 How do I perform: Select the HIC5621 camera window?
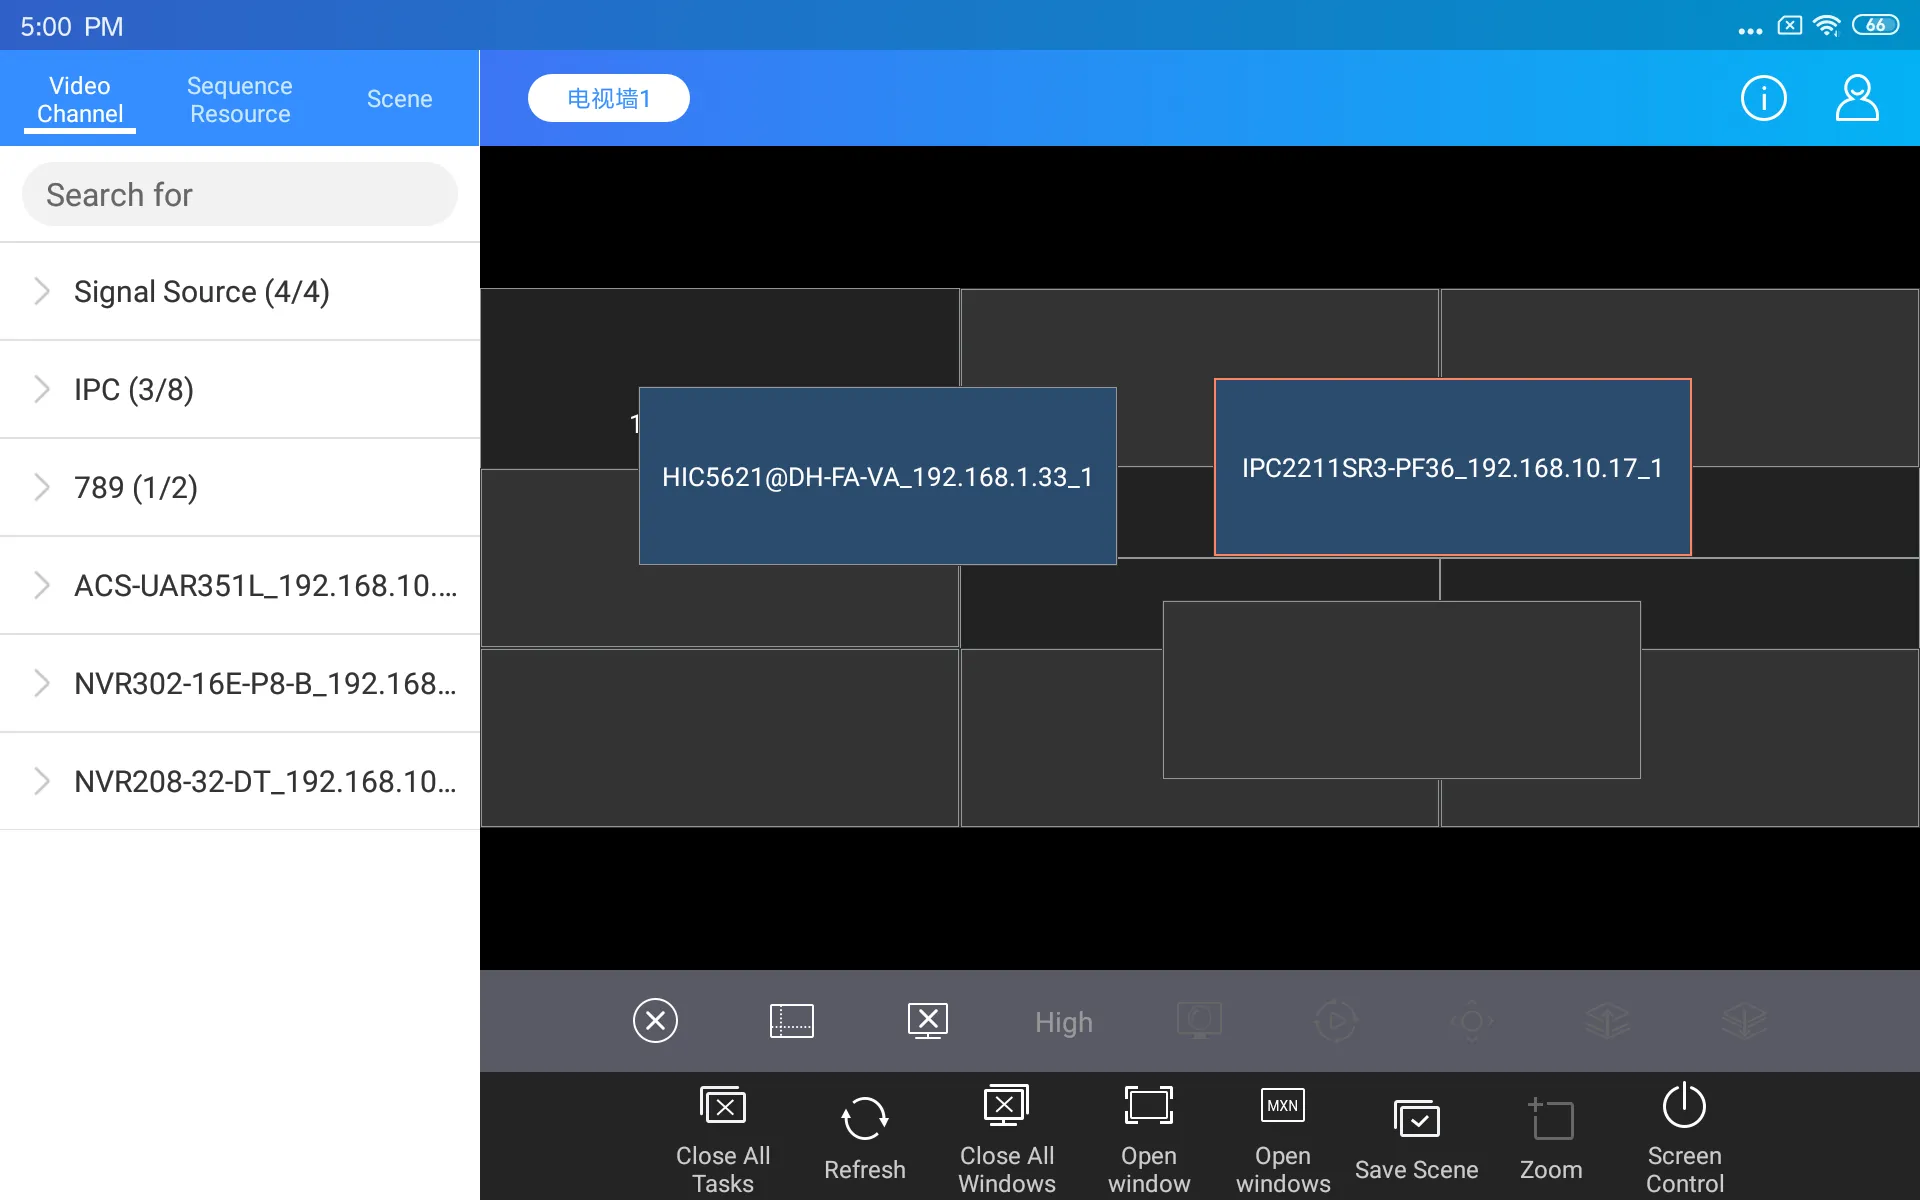point(876,474)
